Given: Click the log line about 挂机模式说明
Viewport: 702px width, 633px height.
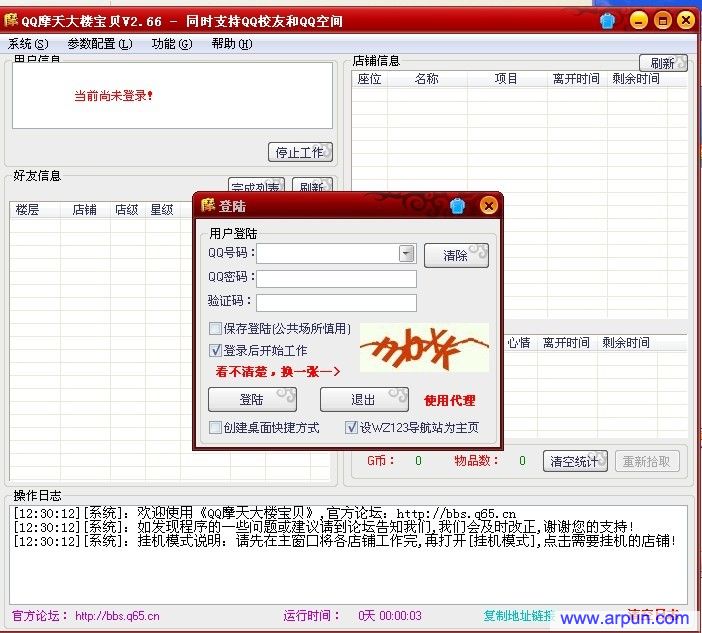Looking at the screenshot, I should click(x=345, y=541).
